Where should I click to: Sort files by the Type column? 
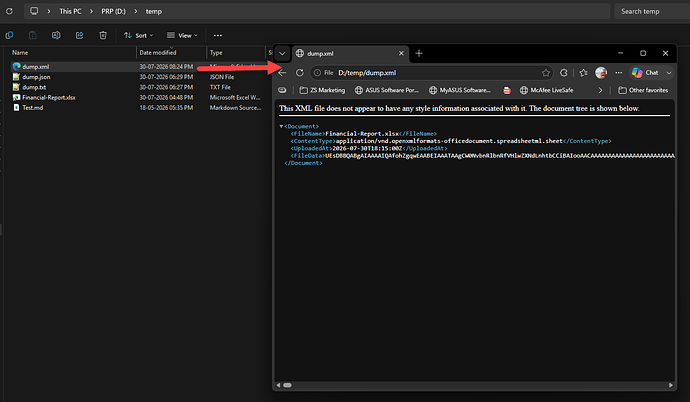[x=216, y=52]
